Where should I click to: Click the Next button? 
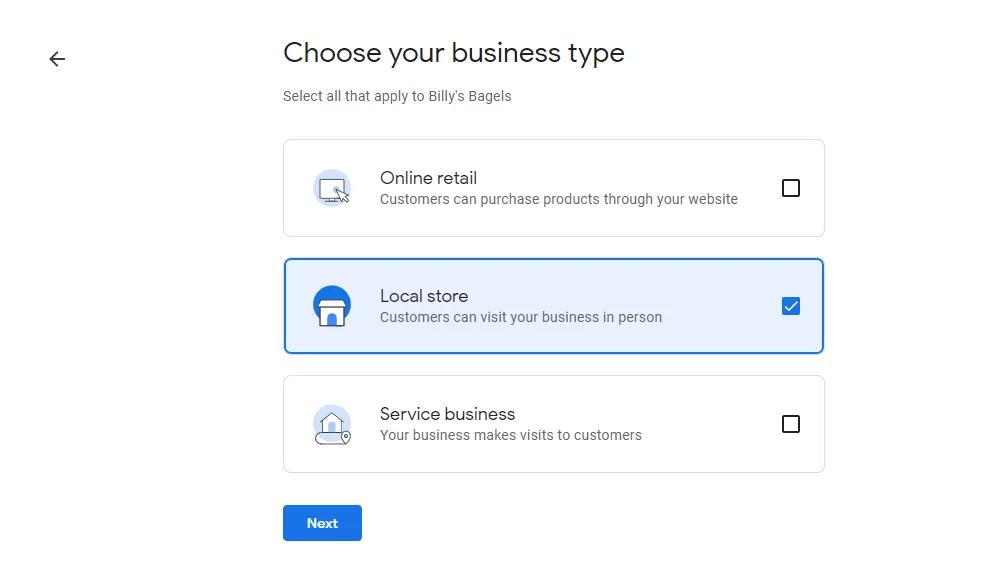pos(322,523)
